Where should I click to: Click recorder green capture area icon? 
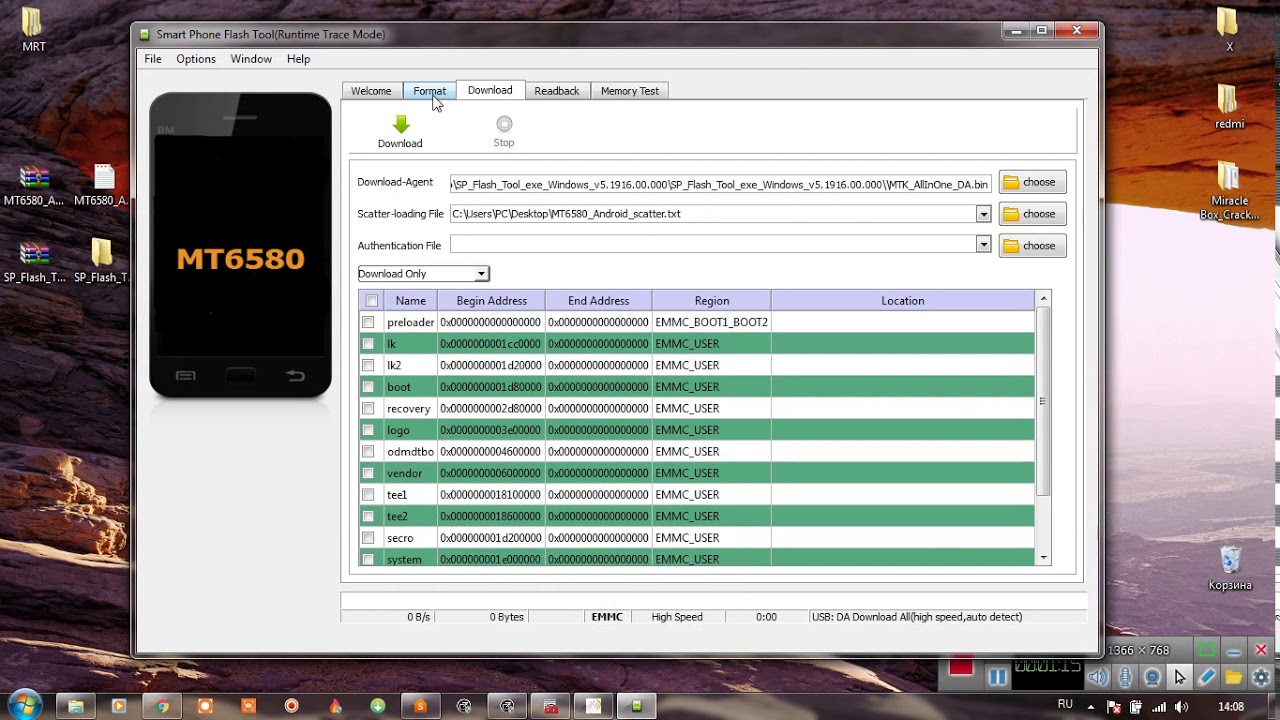click(1207, 650)
